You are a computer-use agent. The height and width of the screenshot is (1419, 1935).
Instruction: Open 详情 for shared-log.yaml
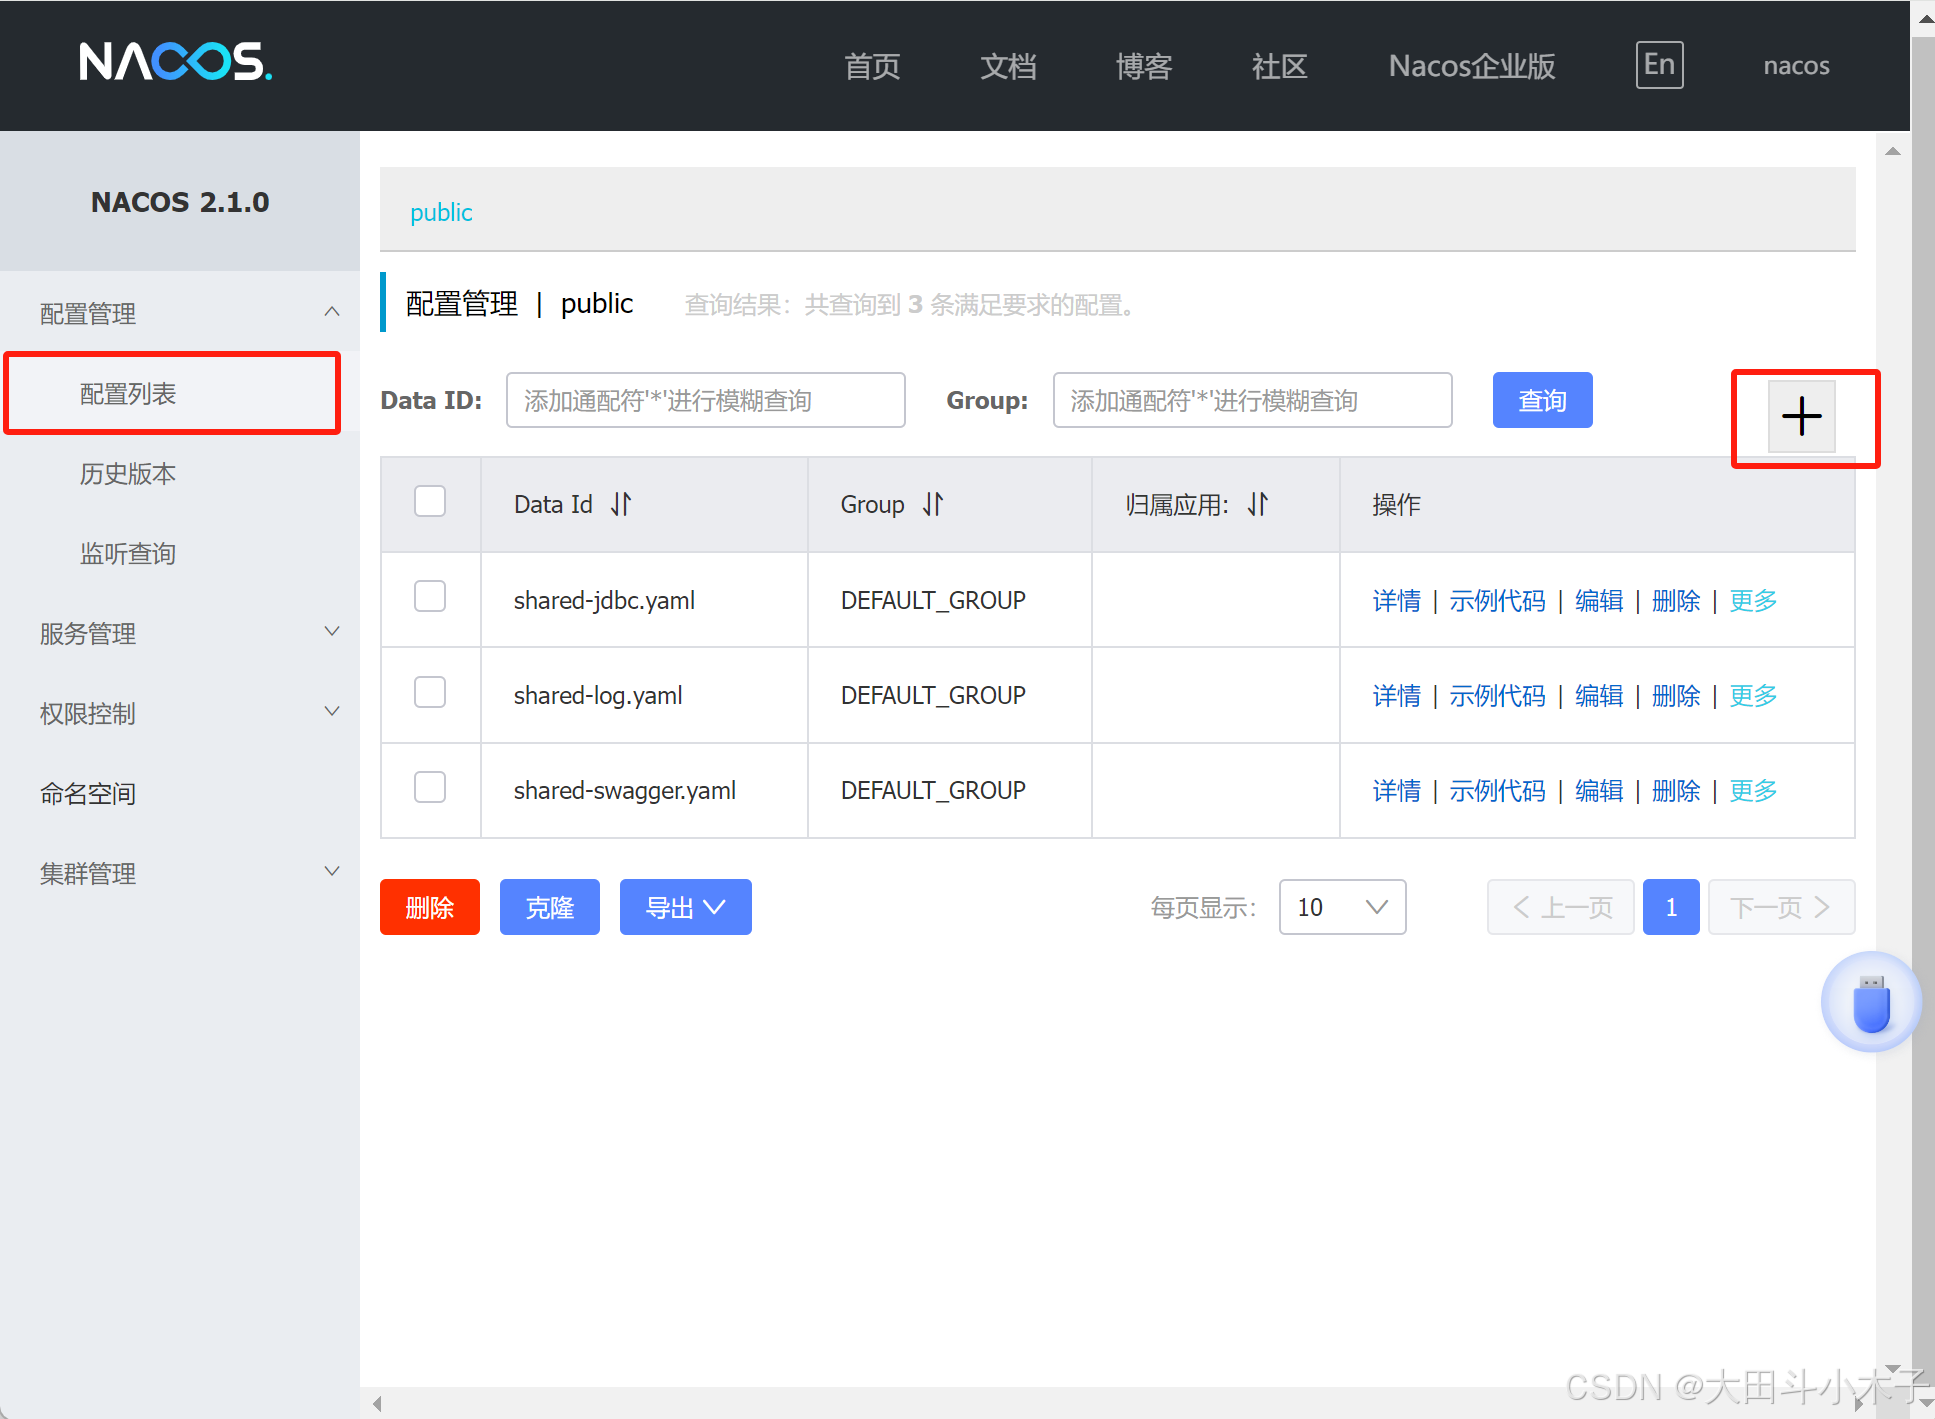(x=1396, y=695)
